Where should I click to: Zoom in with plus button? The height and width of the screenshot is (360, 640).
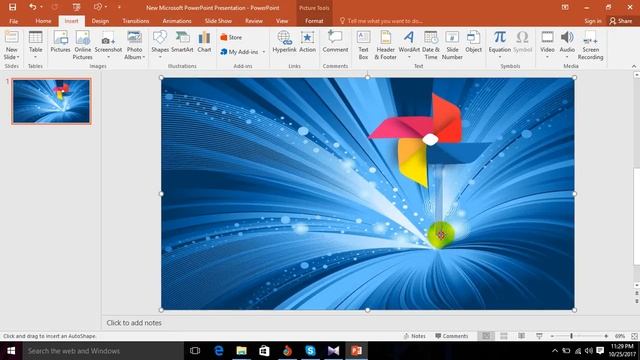[x=606, y=336]
